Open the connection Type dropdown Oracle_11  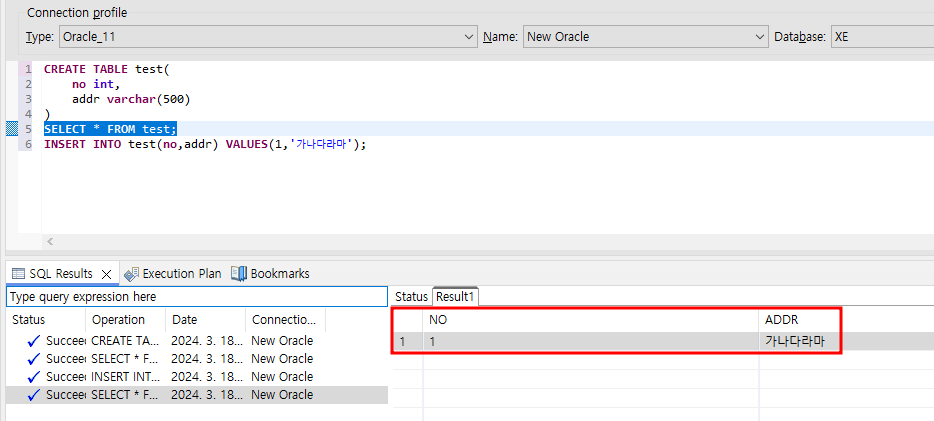point(268,36)
